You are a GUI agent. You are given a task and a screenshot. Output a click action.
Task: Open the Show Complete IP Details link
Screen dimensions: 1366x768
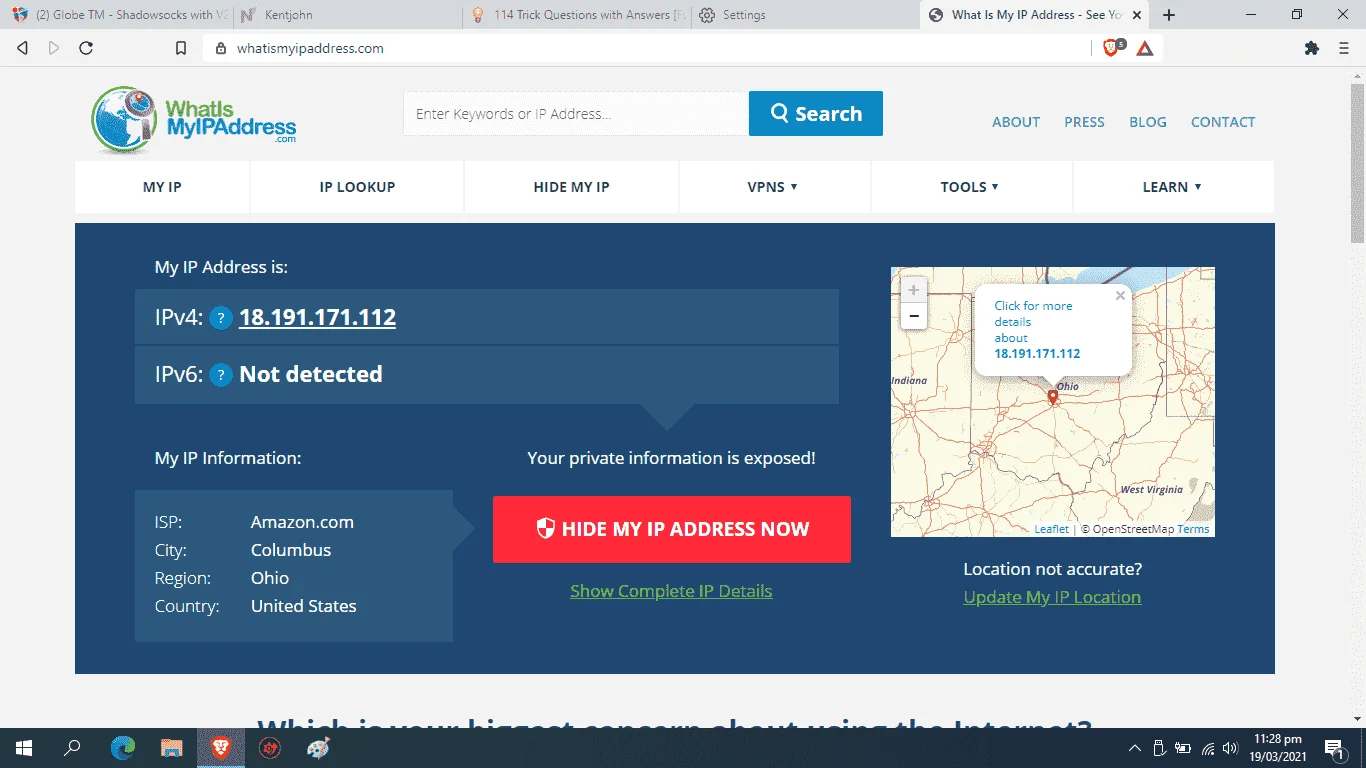point(671,591)
